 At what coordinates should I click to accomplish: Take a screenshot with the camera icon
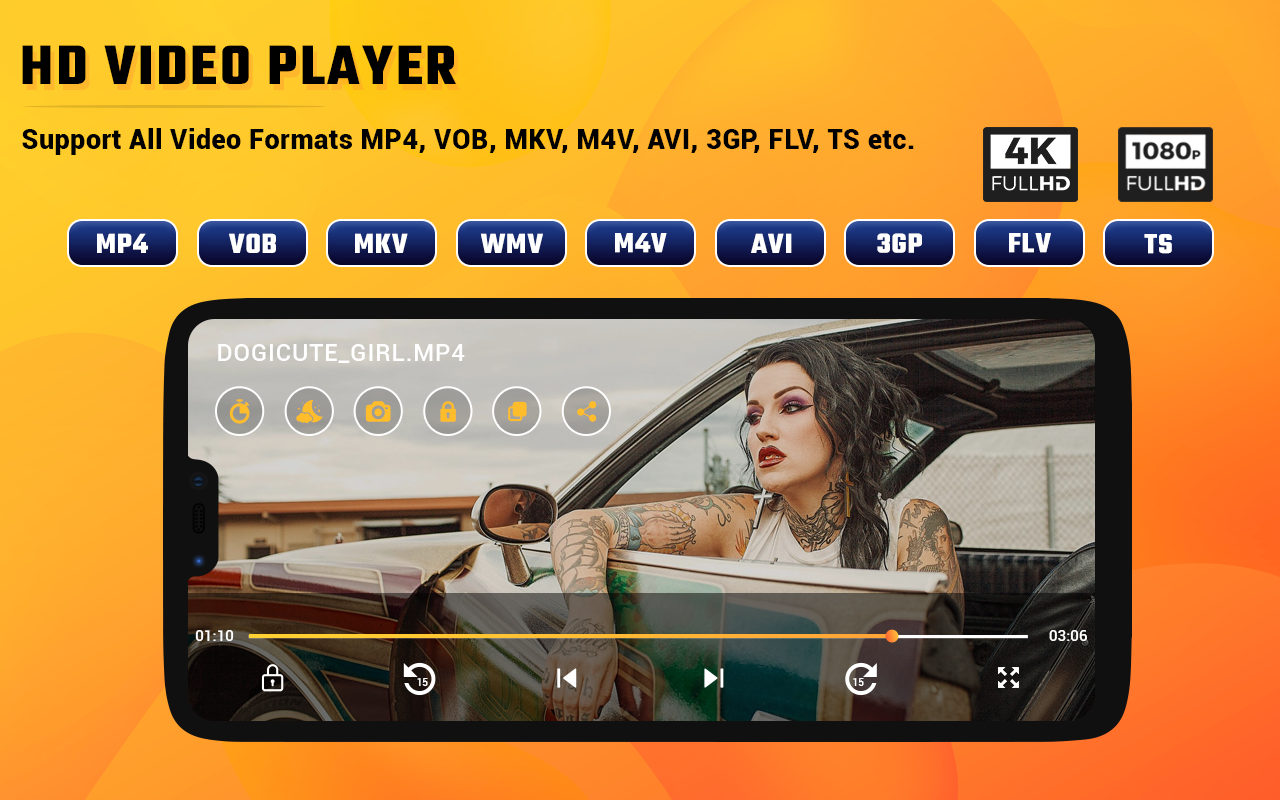click(x=378, y=411)
